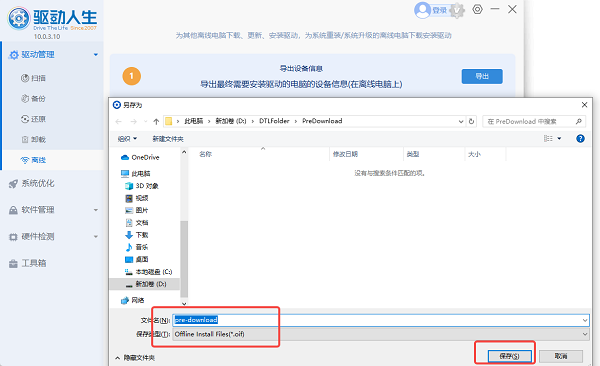600x366 pixels.
Task: Click the 硬件检测 chip icon
Action: (13, 237)
